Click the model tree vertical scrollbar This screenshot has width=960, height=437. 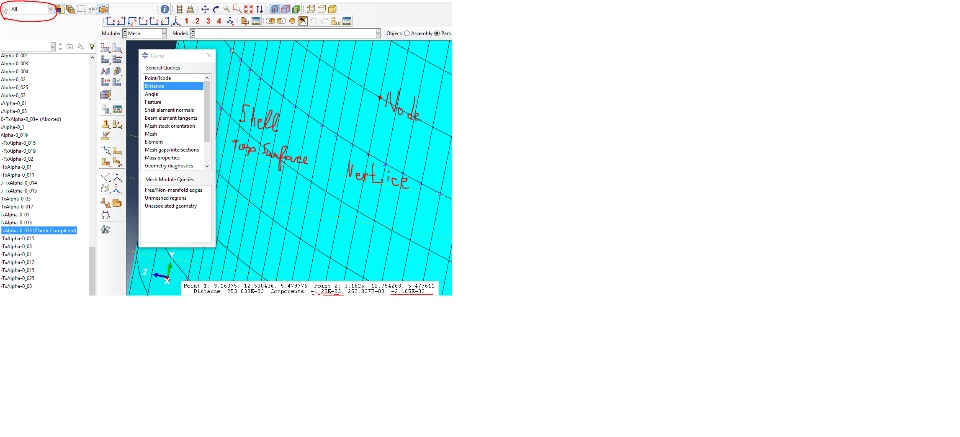[x=92, y=271]
